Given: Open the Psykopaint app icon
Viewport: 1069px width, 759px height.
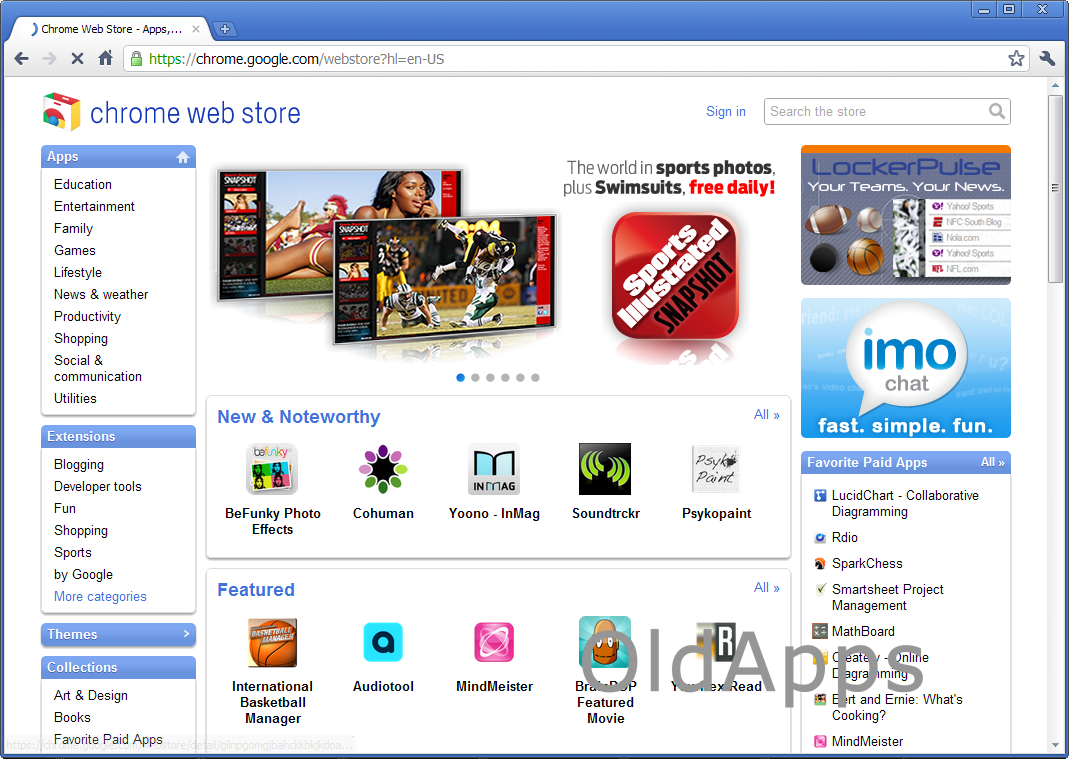Looking at the screenshot, I should [716, 469].
